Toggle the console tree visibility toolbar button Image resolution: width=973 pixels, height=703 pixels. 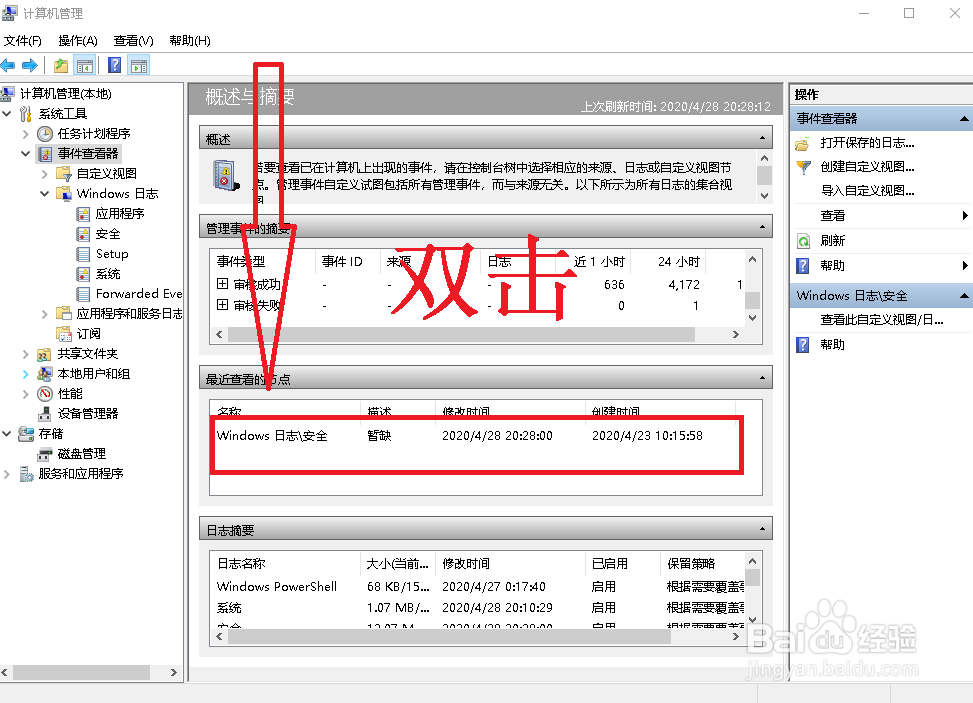click(86, 64)
